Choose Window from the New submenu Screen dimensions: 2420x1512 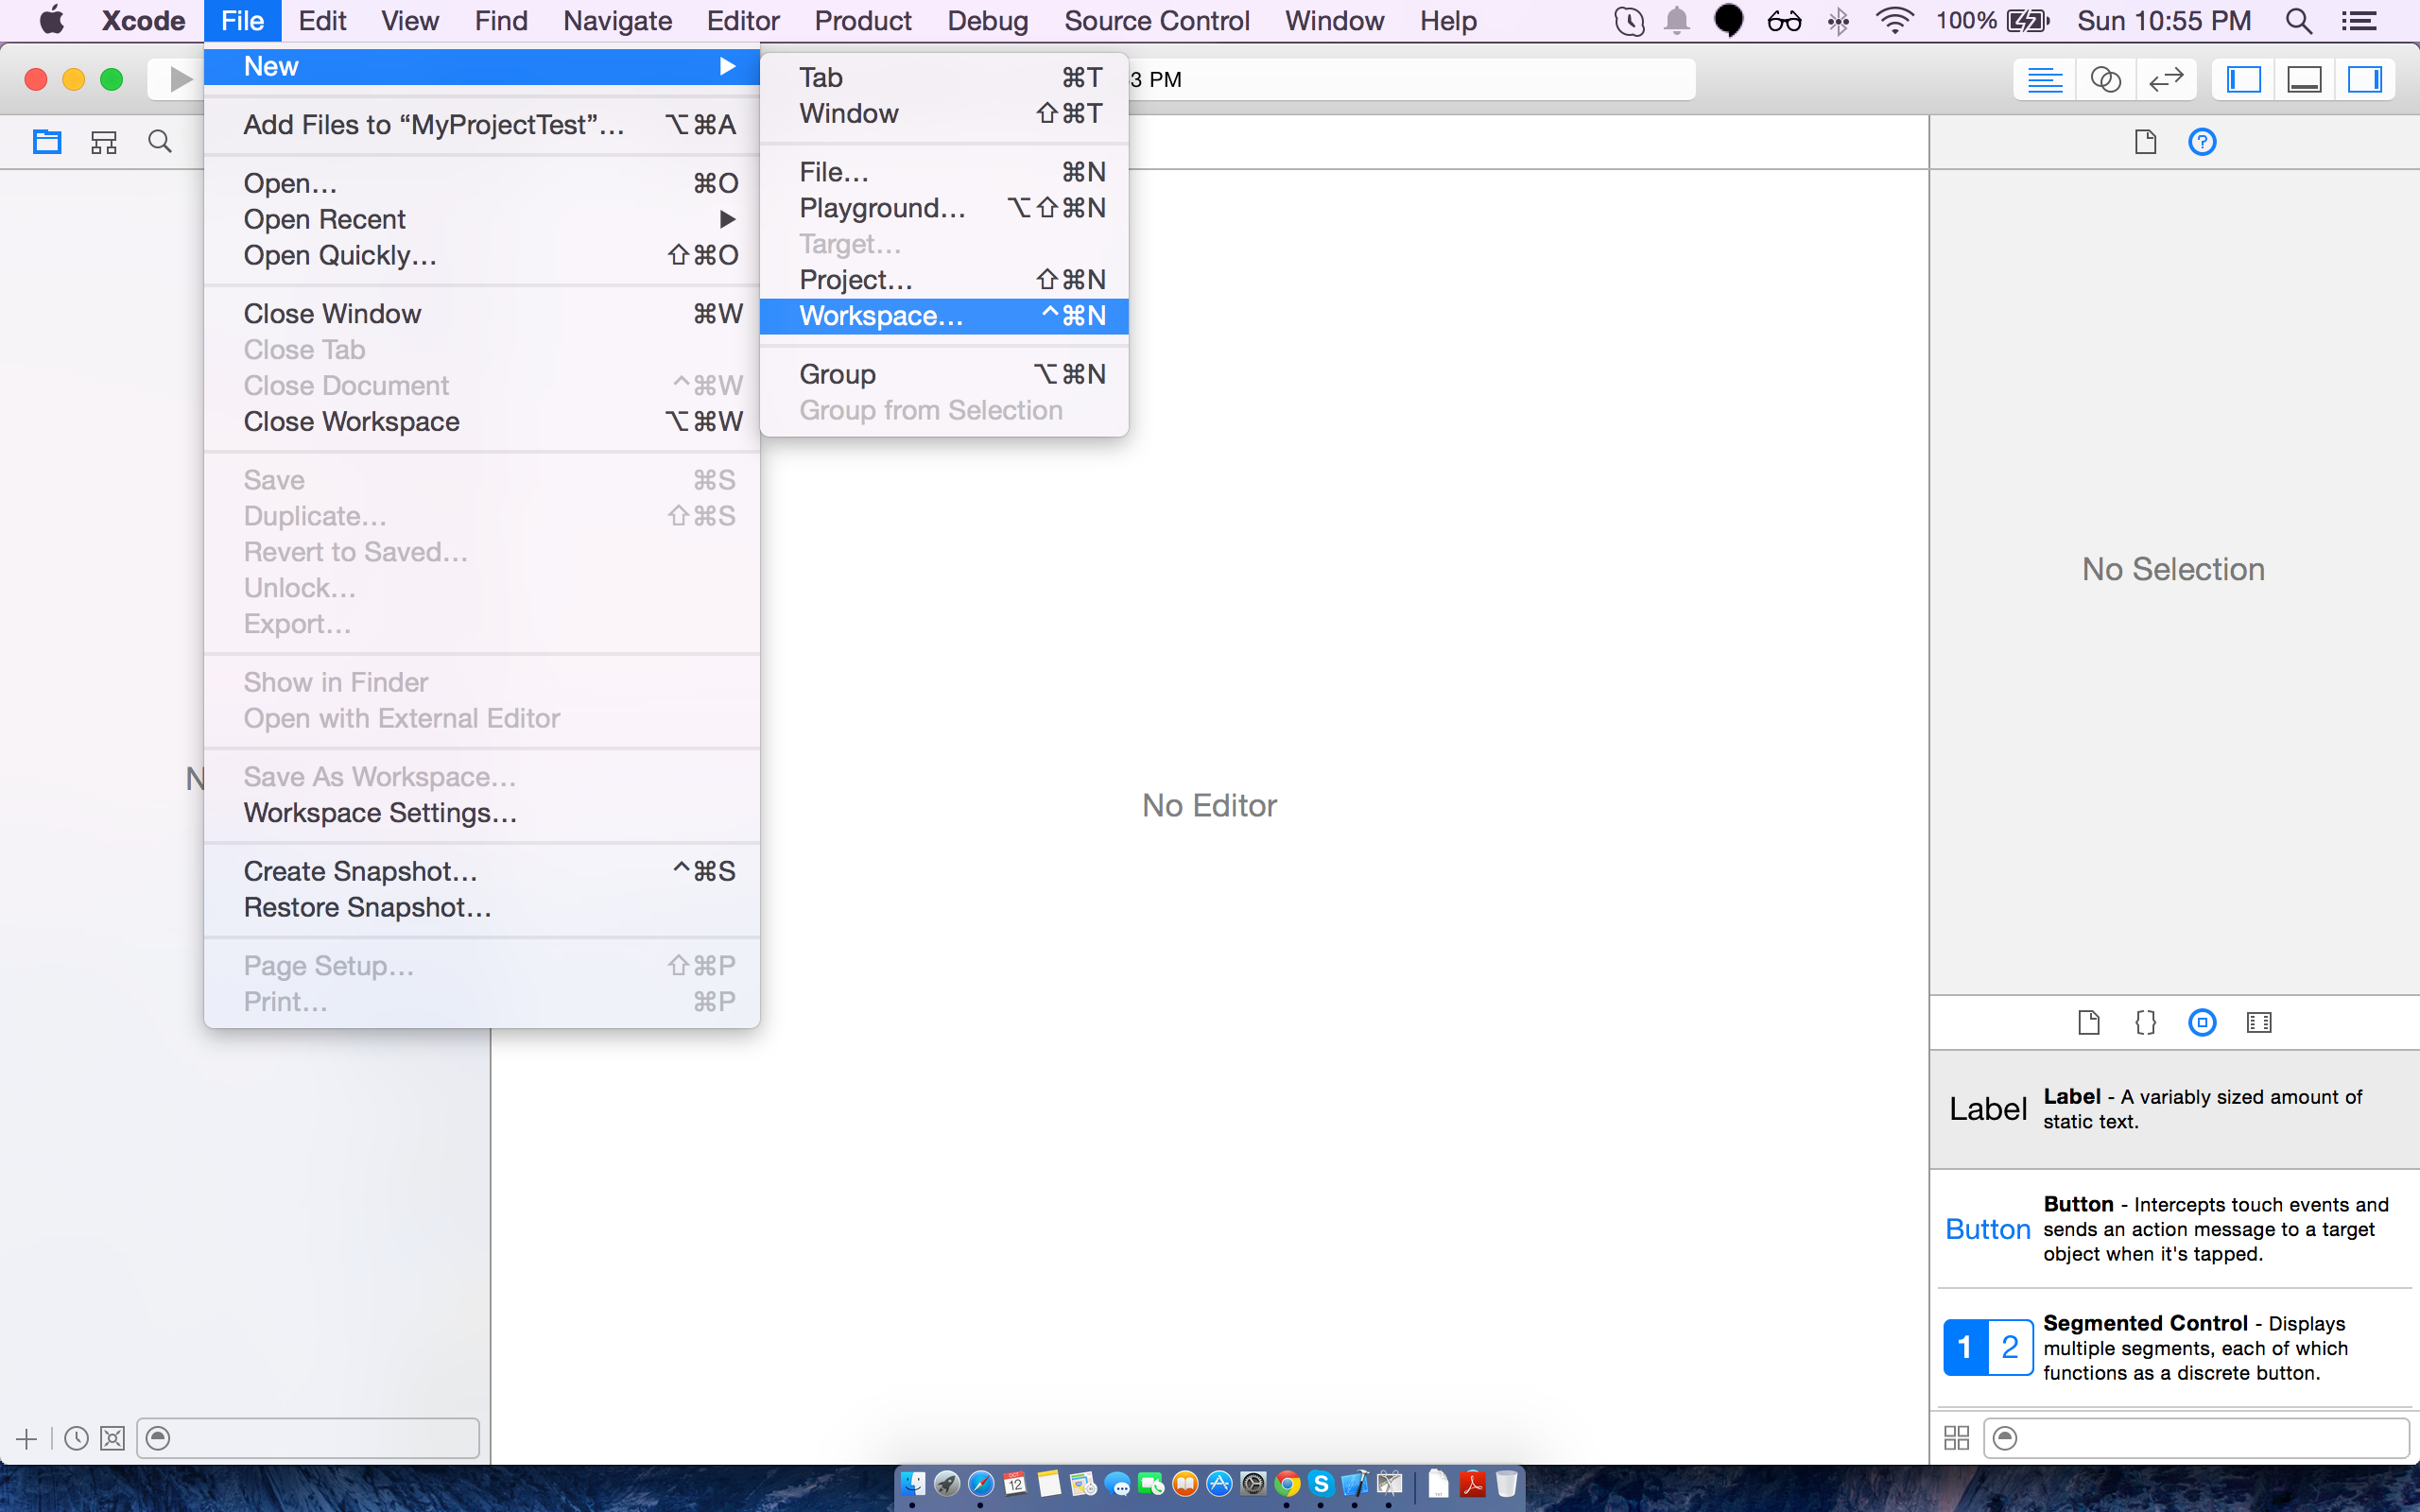click(944, 114)
